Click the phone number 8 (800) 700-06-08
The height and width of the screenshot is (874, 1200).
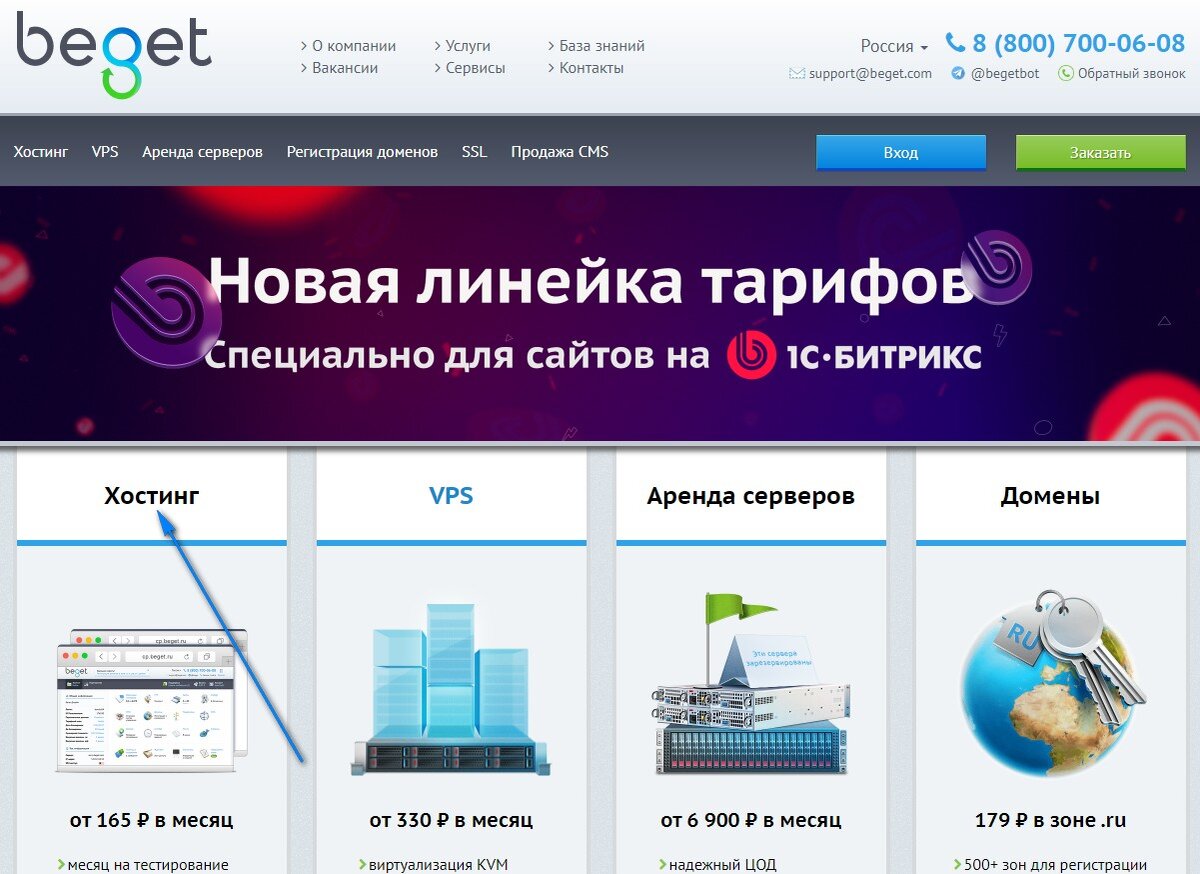(x=1078, y=43)
